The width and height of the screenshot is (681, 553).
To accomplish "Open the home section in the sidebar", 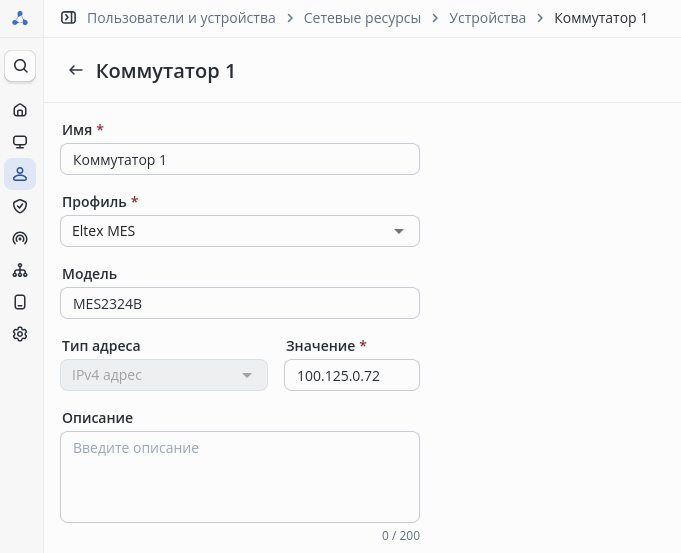I will pyautogui.click(x=20, y=110).
